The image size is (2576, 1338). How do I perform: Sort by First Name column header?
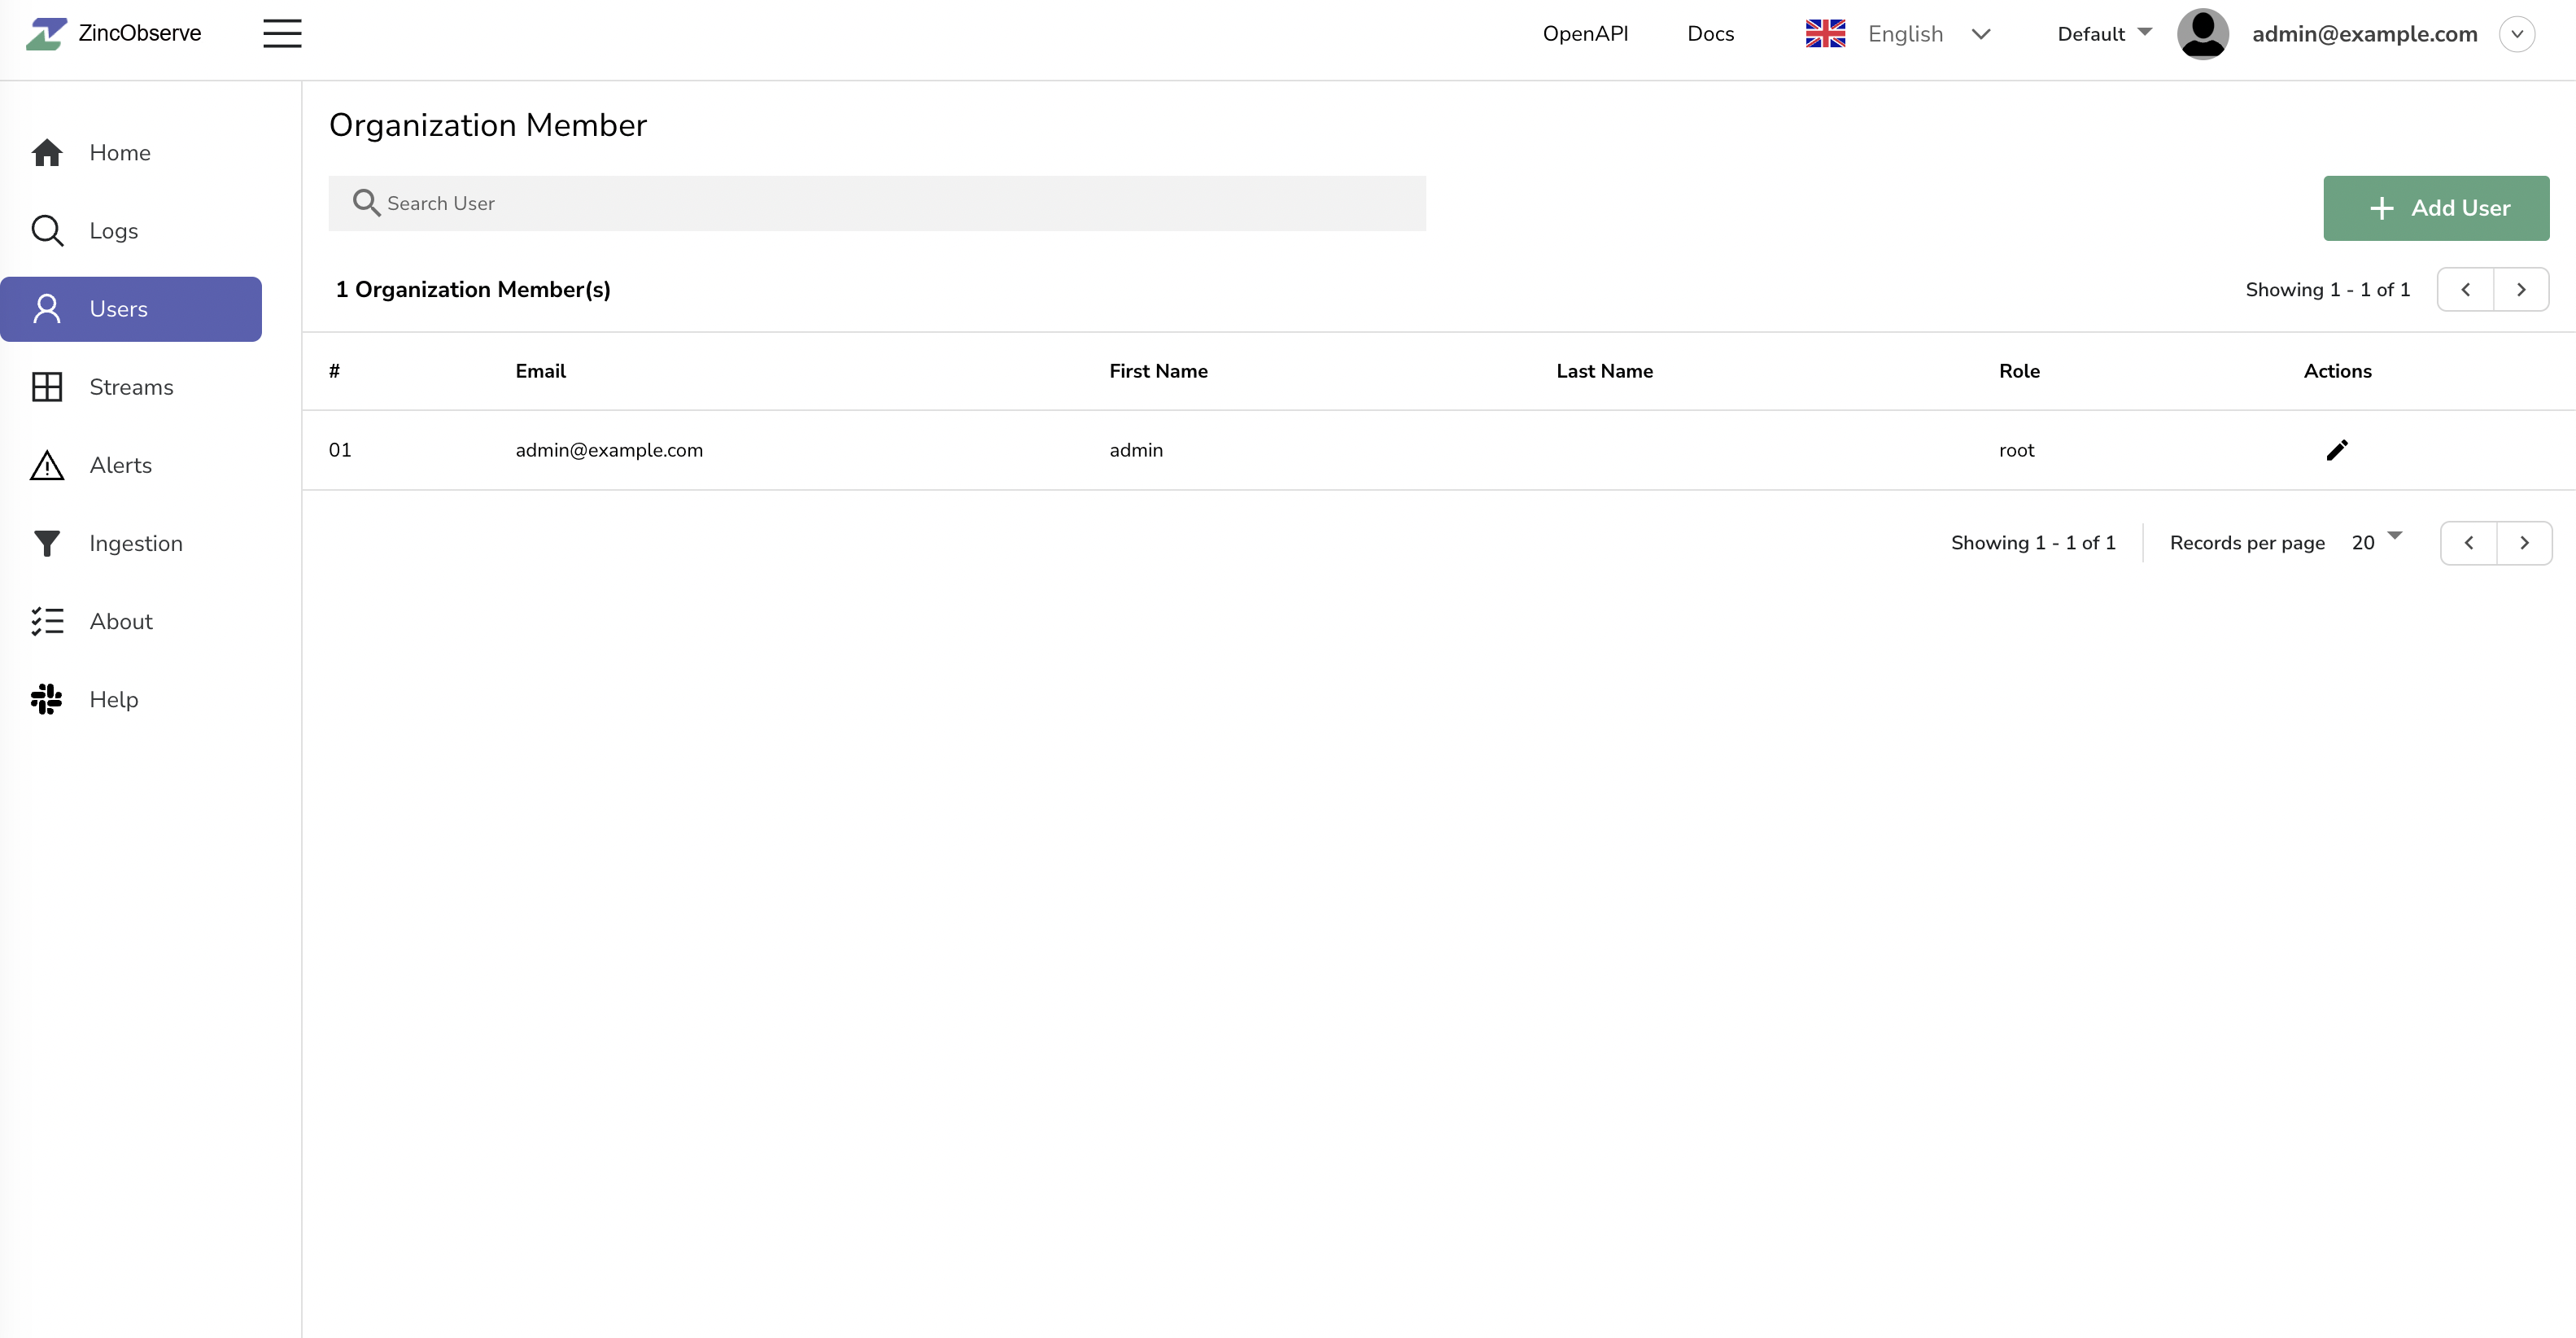1158,371
